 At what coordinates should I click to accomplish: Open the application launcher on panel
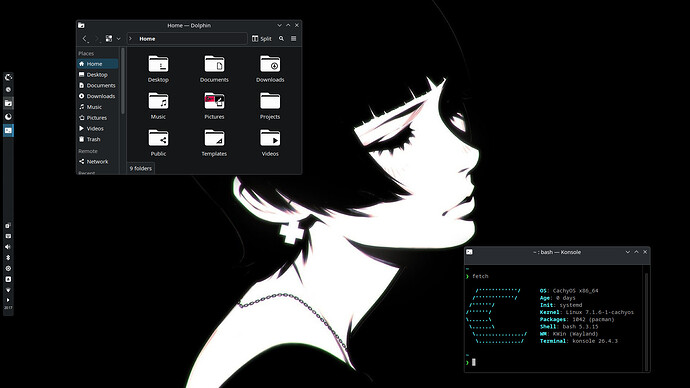click(8, 77)
